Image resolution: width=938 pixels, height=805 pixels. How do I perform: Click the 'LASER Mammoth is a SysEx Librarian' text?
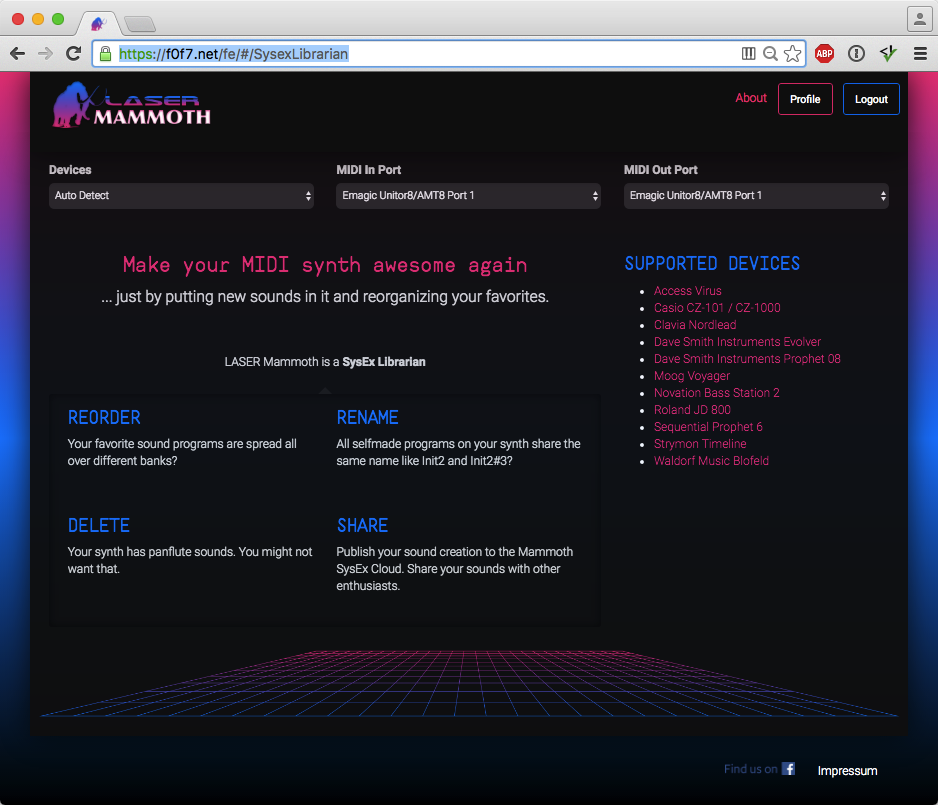pyautogui.click(x=325, y=362)
